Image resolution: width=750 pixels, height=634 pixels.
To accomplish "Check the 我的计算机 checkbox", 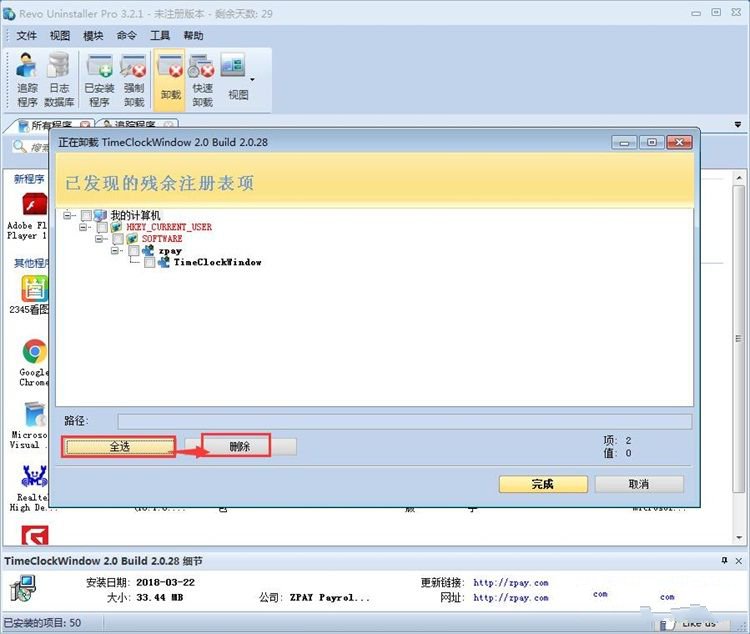I will (86, 216).
